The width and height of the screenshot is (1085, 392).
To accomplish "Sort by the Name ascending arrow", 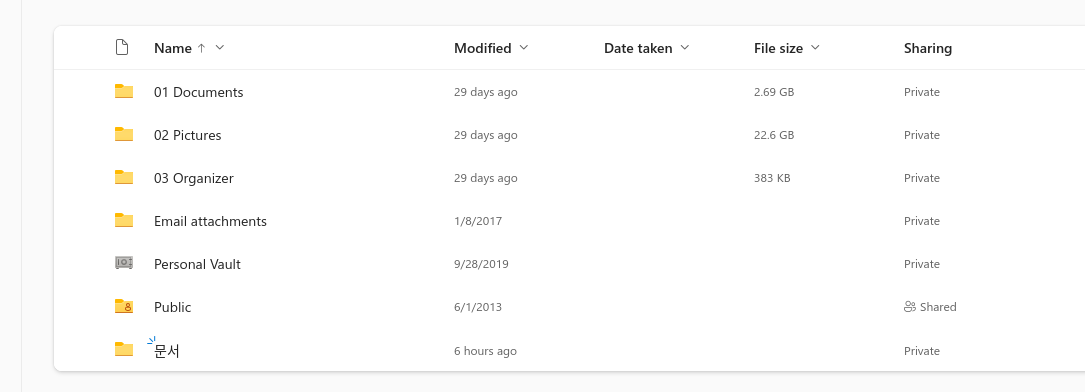I will click(201, 48).
